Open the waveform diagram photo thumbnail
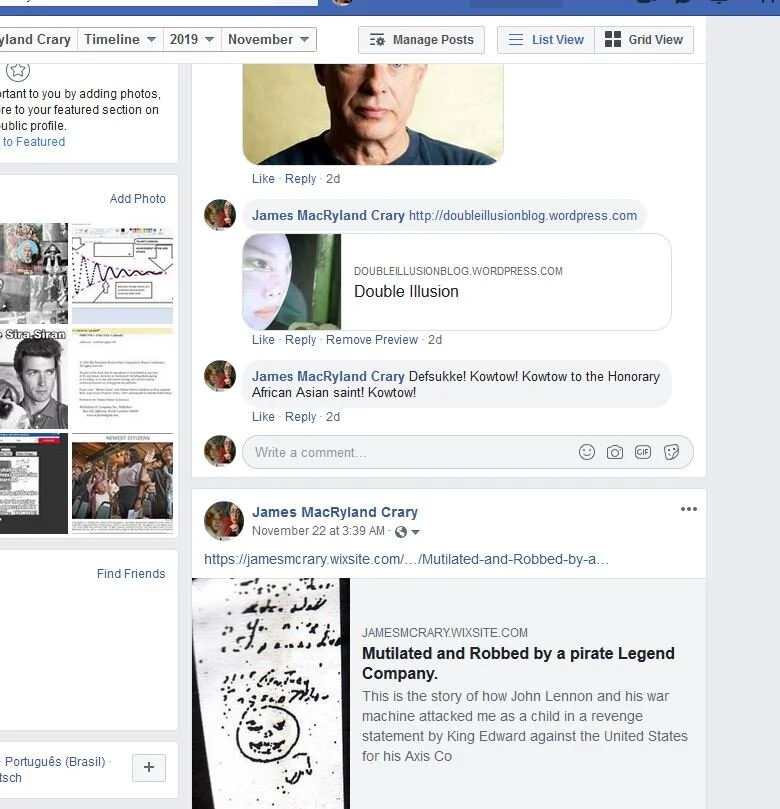The height and width of the screenshot is (809, 780). pos(122,273)
